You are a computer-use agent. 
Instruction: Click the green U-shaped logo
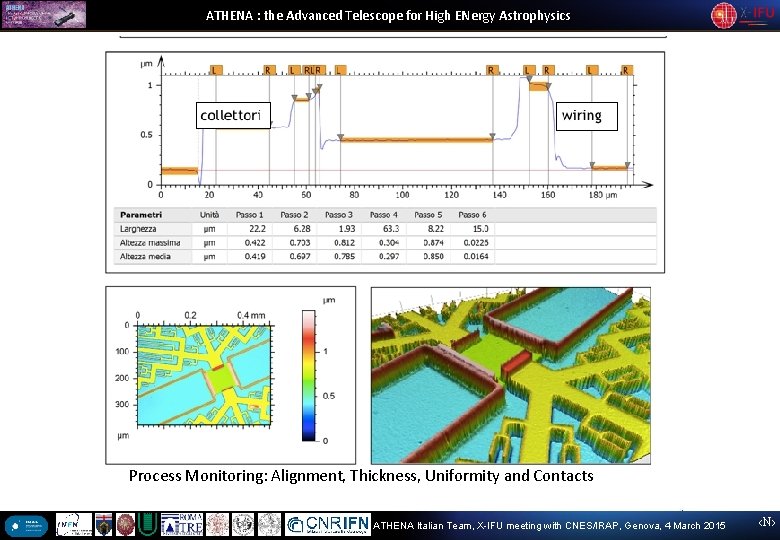point(148,524)
